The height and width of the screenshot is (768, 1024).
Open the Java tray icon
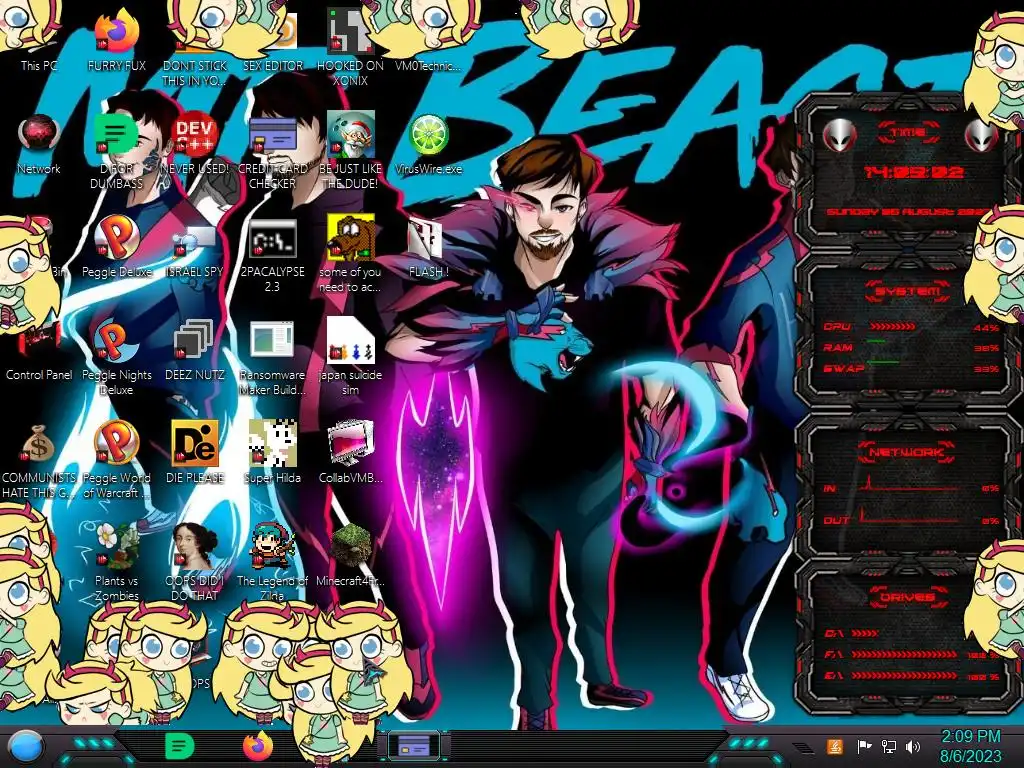point(835,746)
